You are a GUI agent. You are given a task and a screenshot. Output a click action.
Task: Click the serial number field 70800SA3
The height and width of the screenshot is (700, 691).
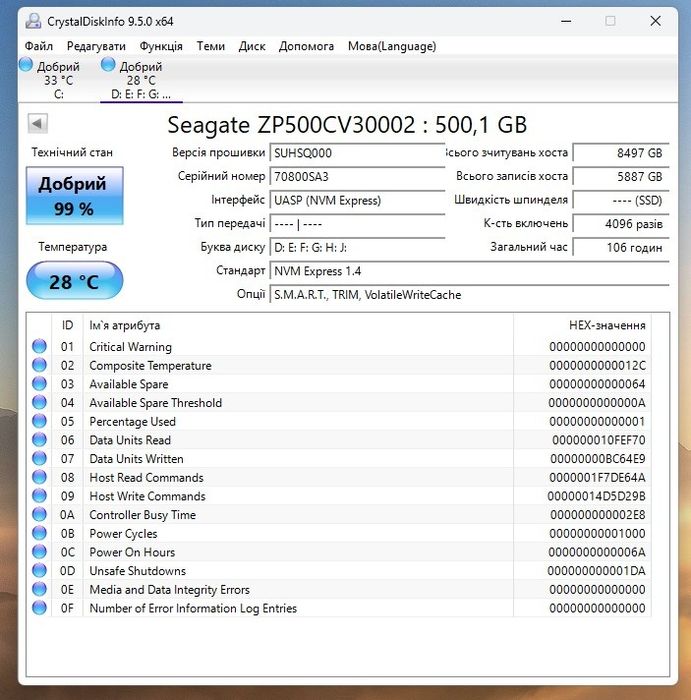358,176
